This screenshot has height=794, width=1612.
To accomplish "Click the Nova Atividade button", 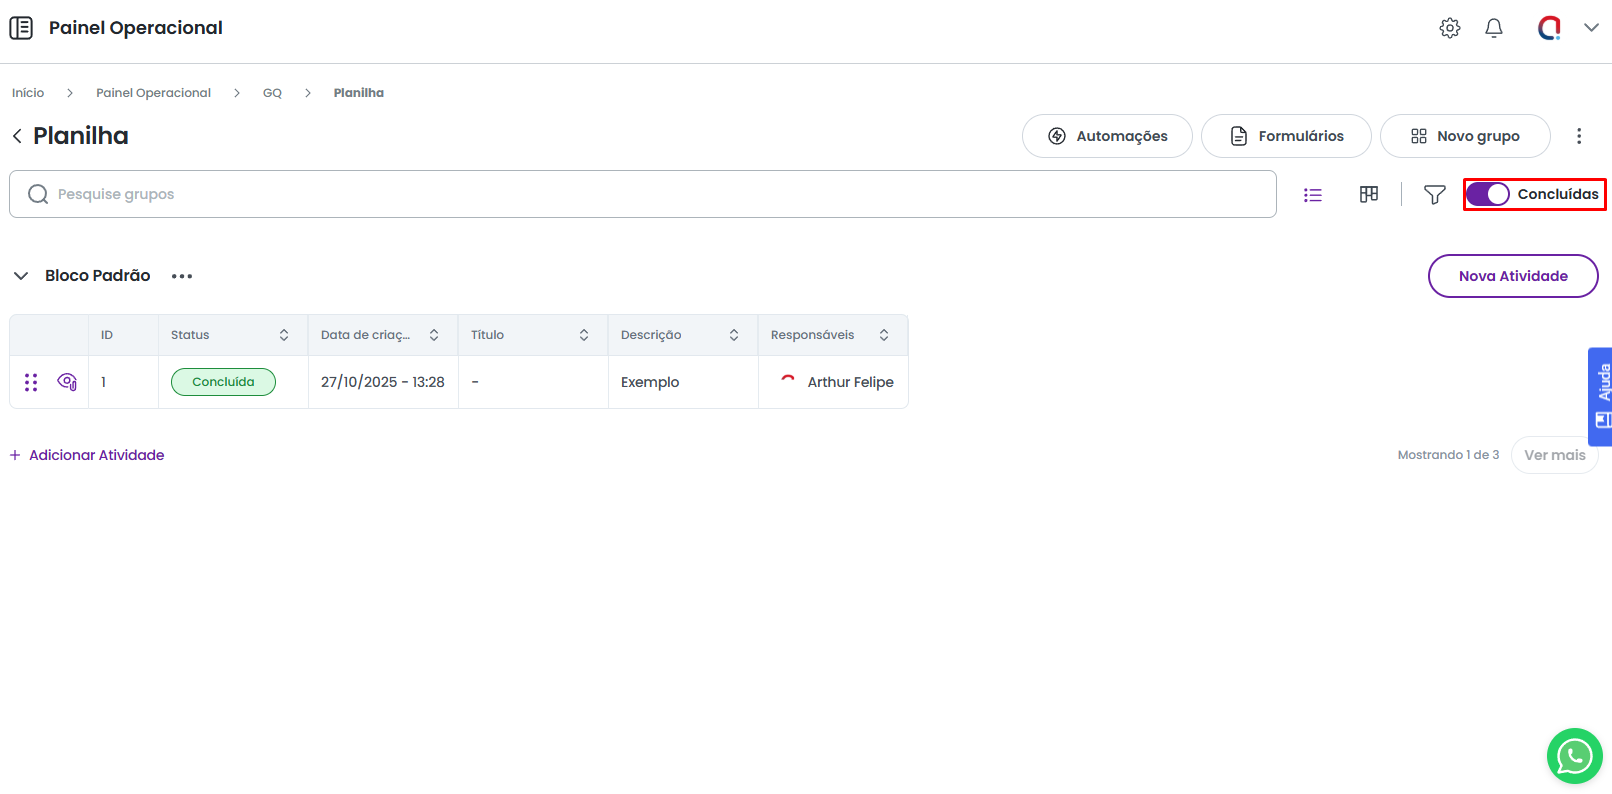I will pos(1512,276).
